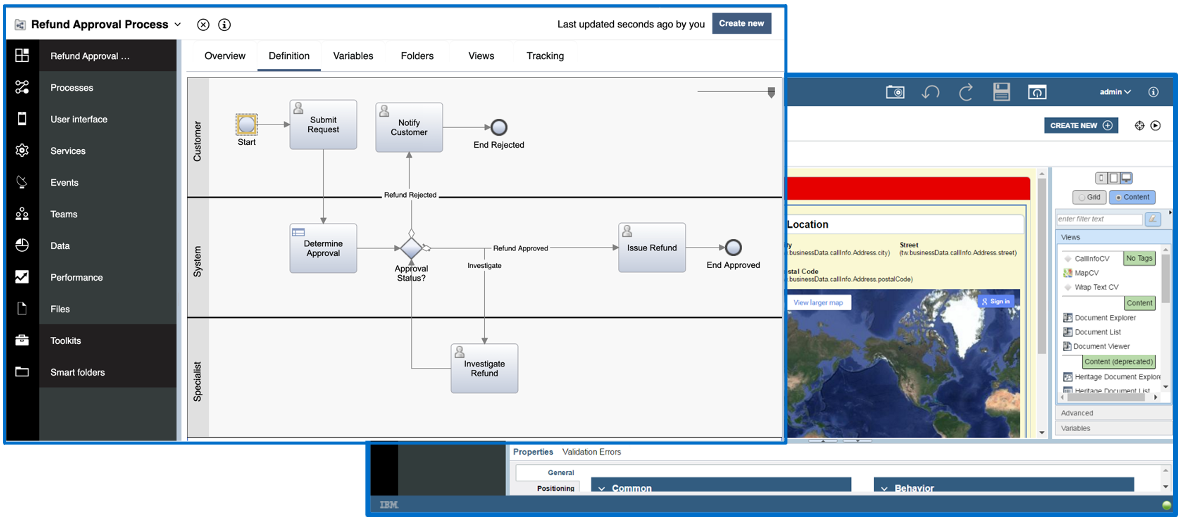Click the Toolkits briefcase icon
The height and width of the screenshot is (517, 1182).
(x=22, y=341)
